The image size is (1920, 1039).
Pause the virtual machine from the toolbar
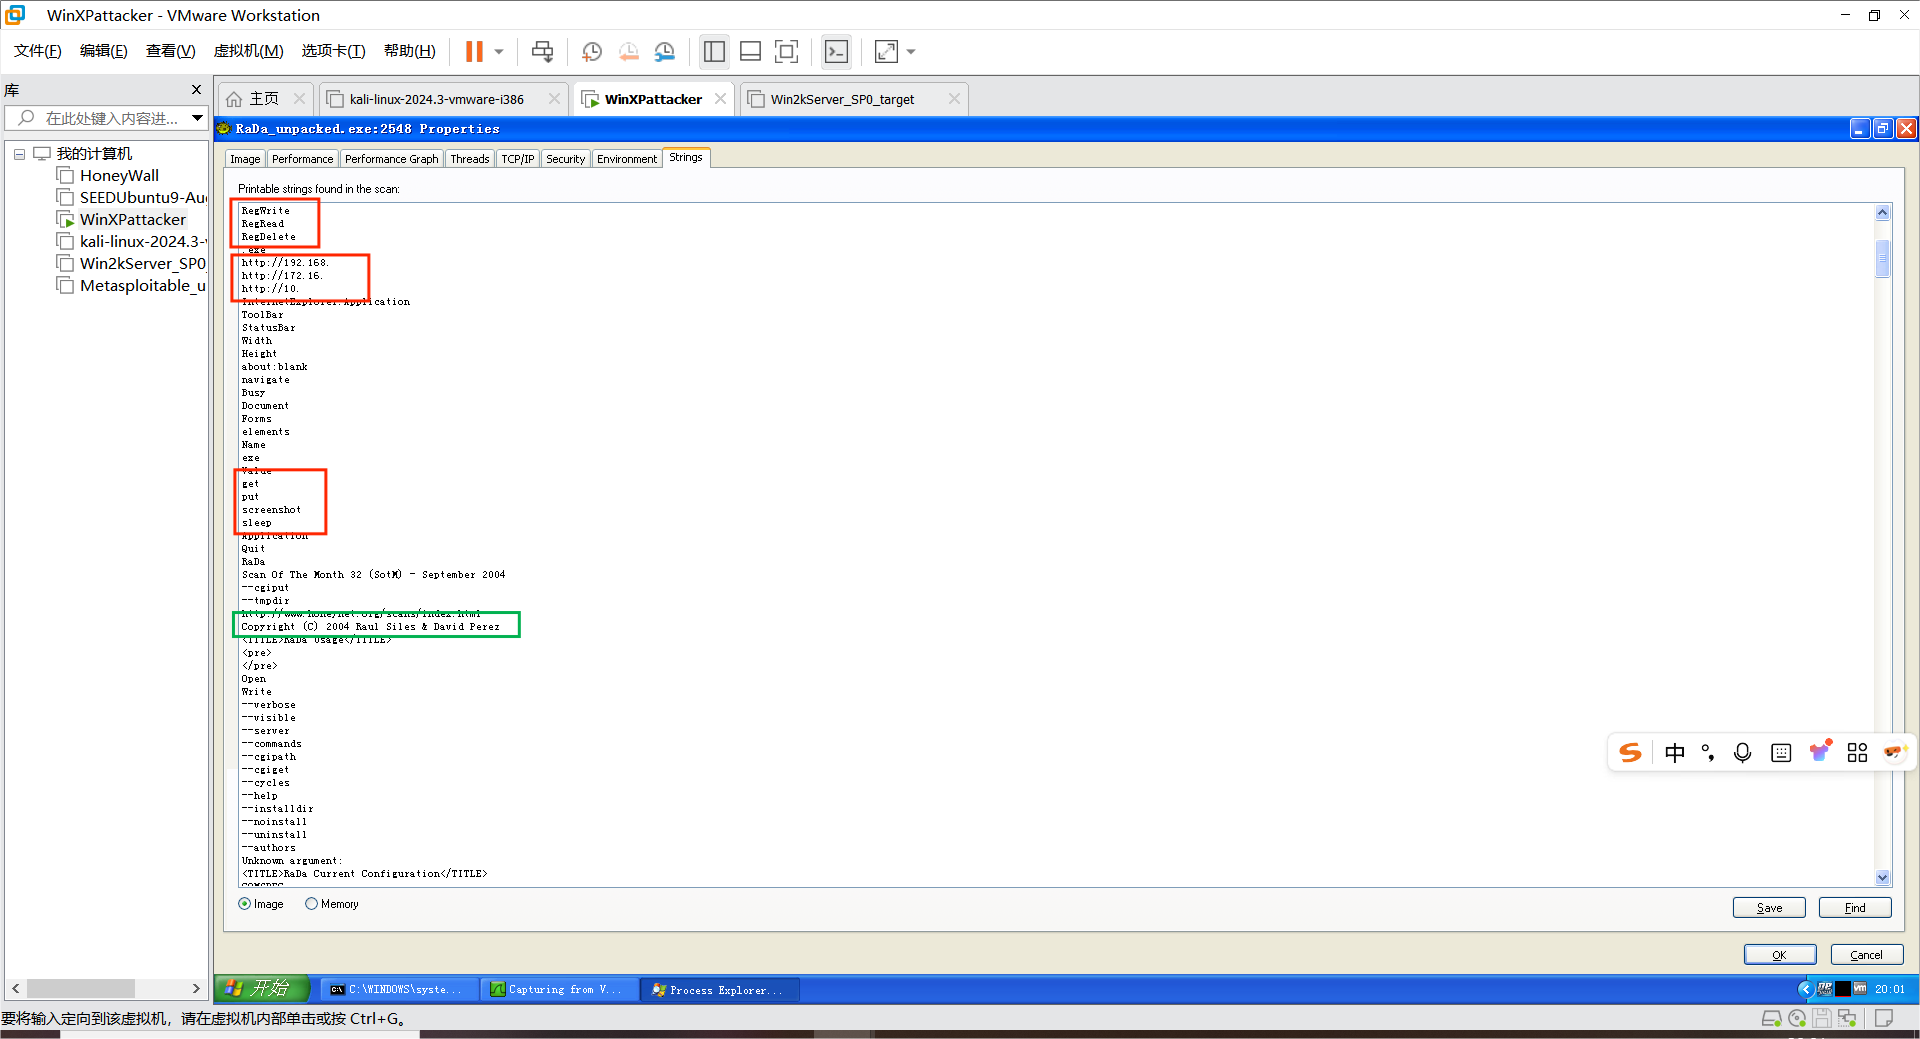coord(474,52)
